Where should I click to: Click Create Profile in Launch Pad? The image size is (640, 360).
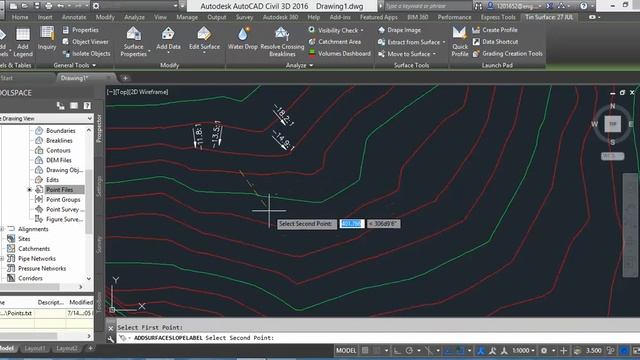click(x=495, y=30)
